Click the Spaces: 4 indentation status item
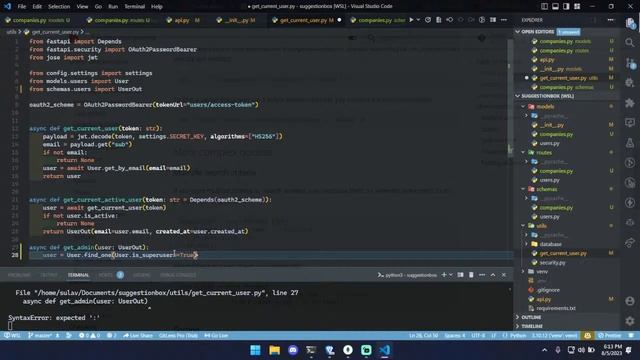Screen dimensions: 640x360 tap(455, 336)
